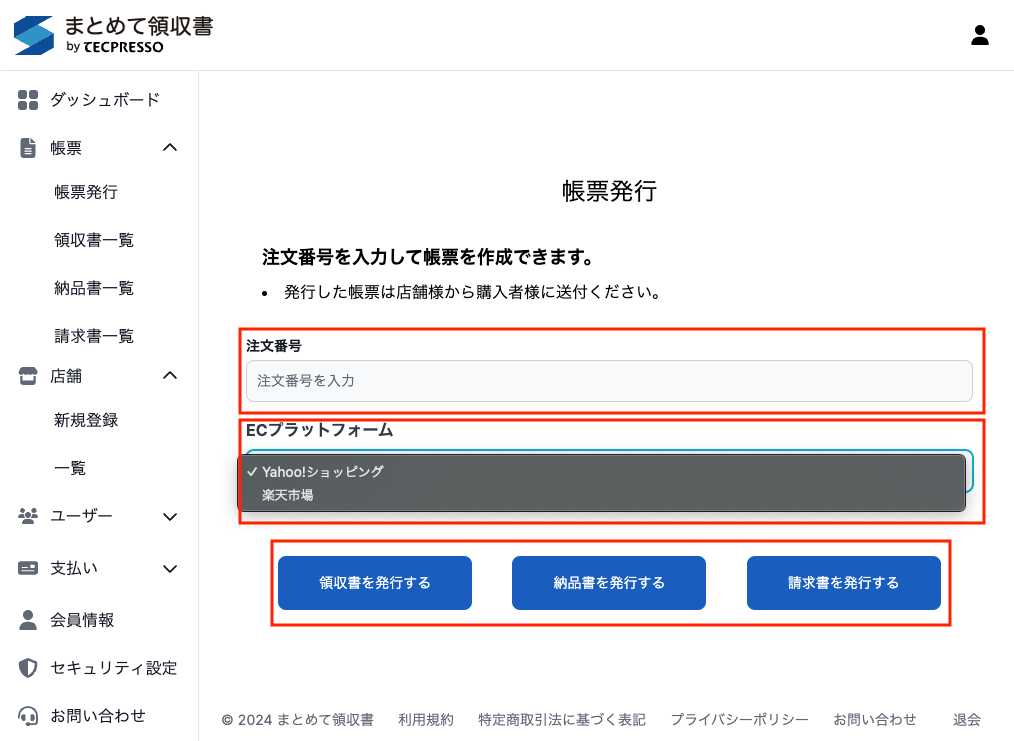The width and height of the screenshot is (1014, 741).
Task: Click the 店舗 store icon
Action: tap(28, 376)
